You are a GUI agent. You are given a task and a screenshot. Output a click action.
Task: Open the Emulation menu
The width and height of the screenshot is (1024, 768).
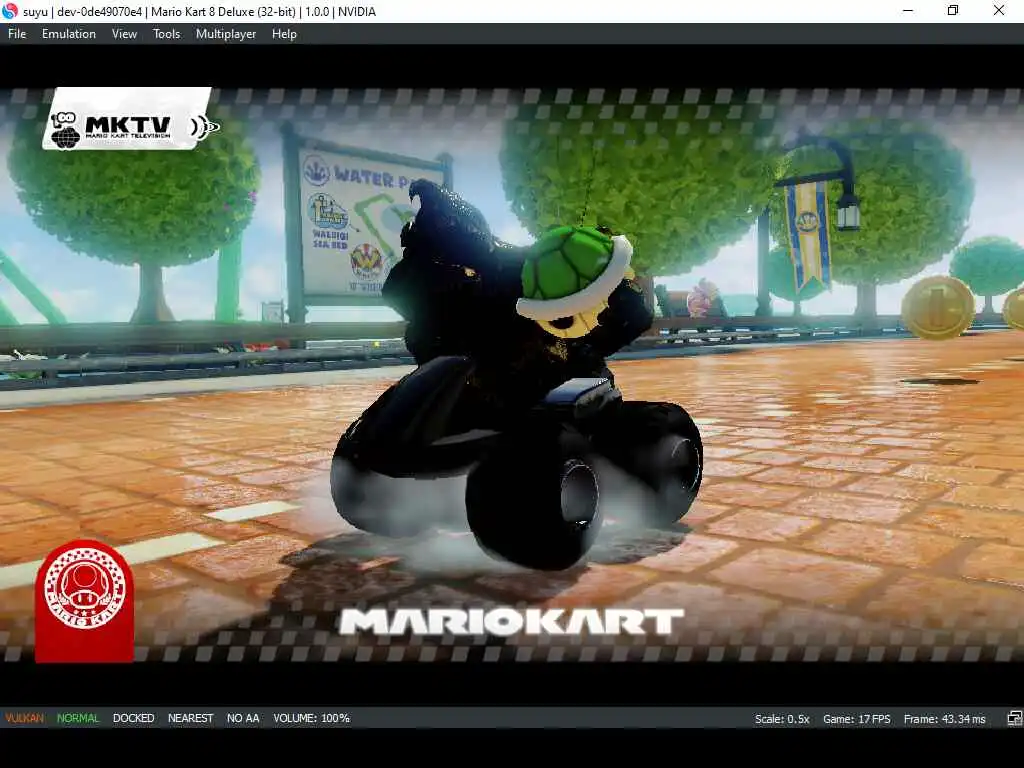[x=69, y=34]
